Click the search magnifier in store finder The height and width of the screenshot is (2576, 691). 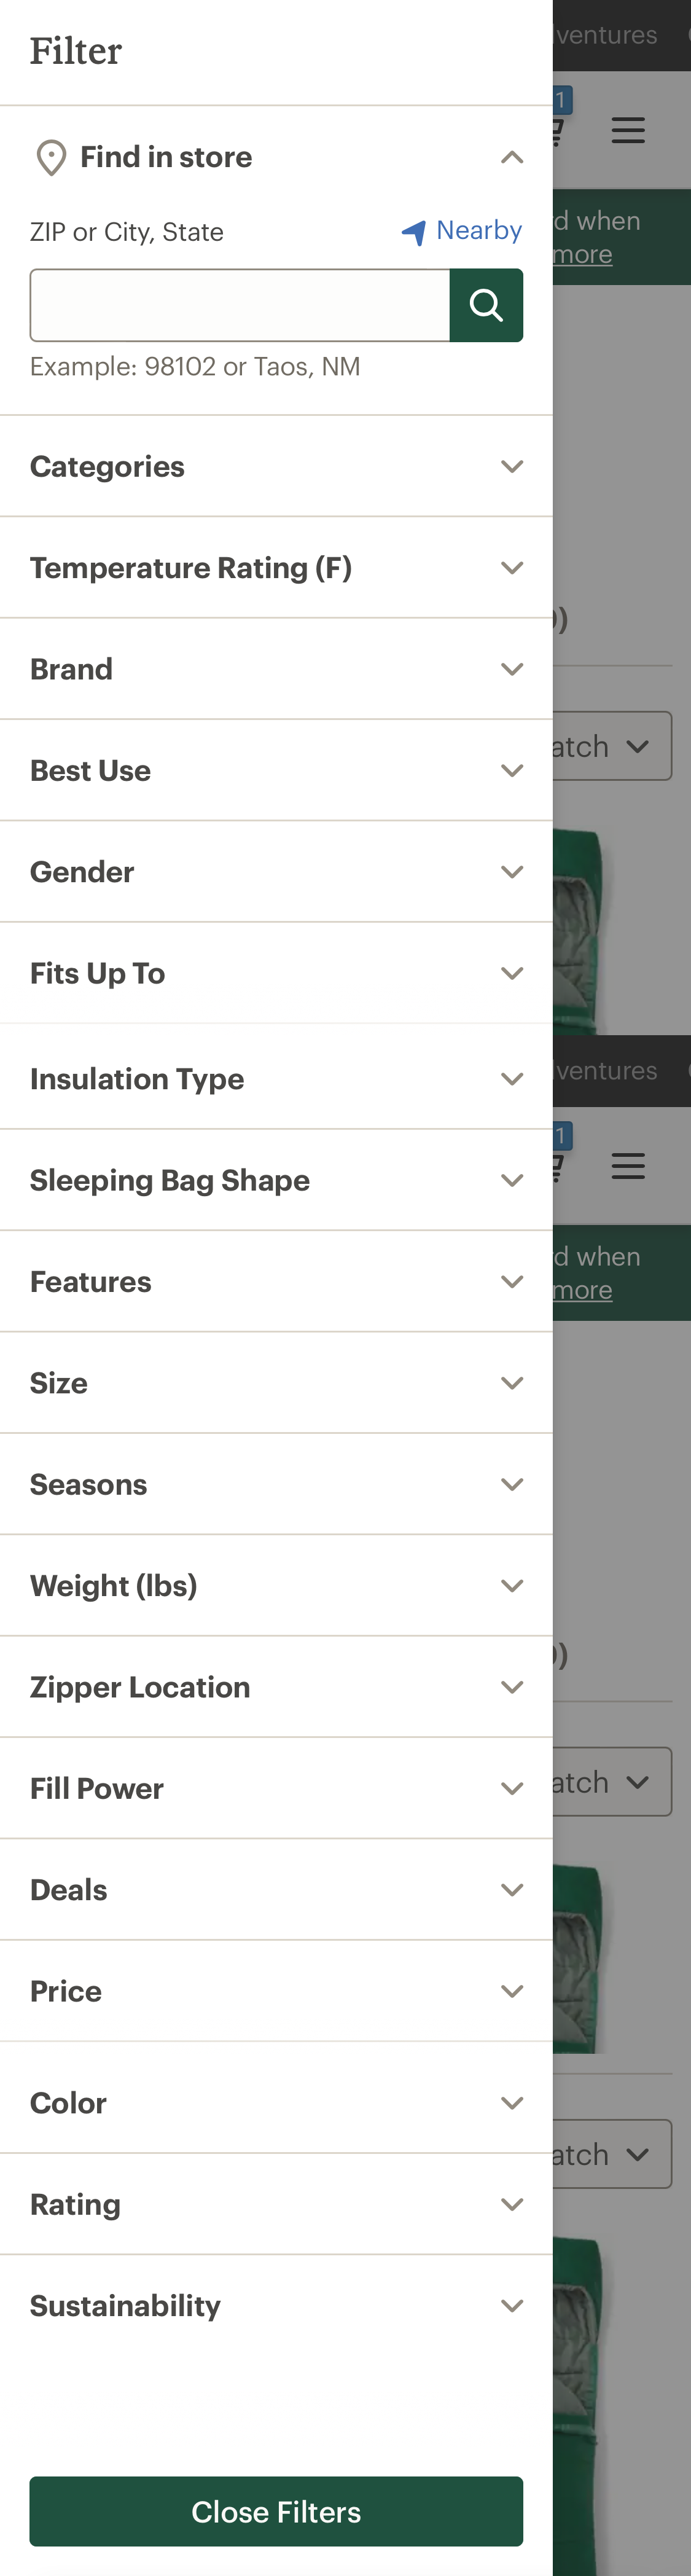[x=486, y=305]
